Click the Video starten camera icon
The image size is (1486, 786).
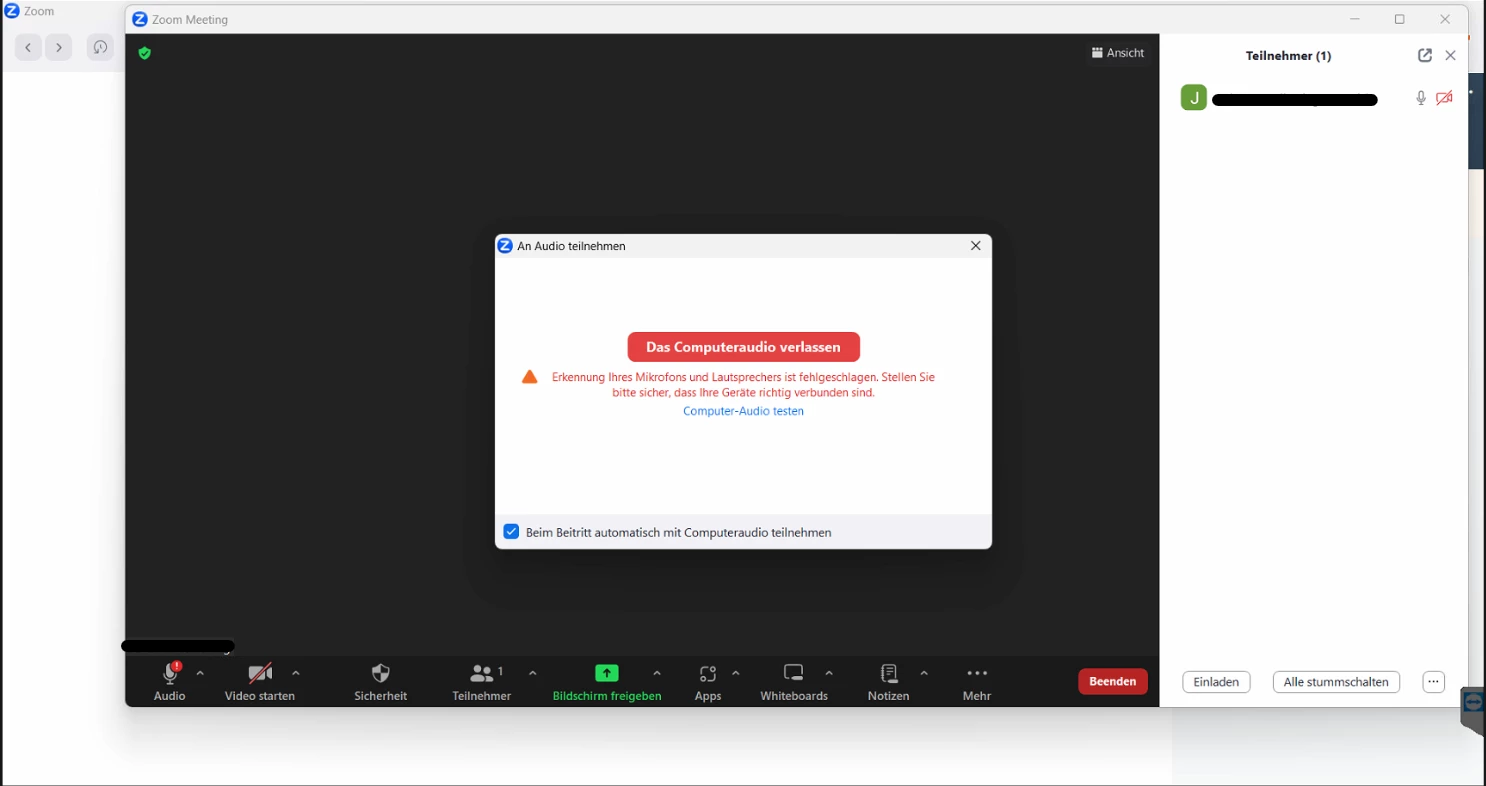pyautogui.click(x=260, y=673)
